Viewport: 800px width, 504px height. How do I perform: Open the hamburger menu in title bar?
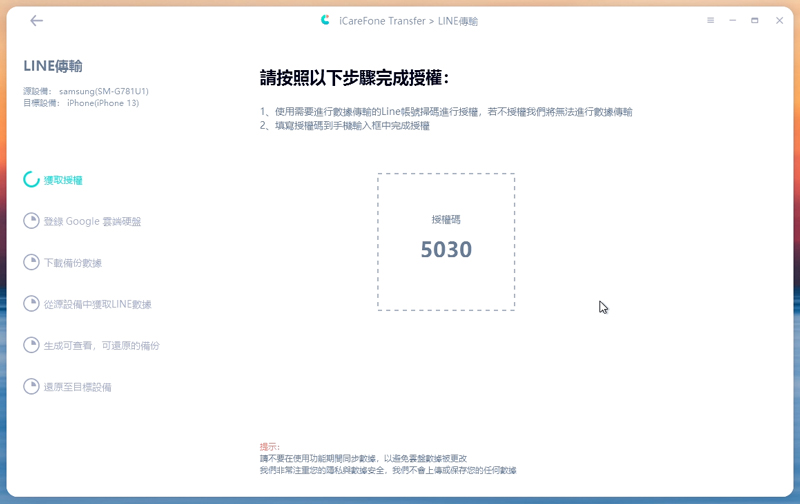(x=711, y=20)
